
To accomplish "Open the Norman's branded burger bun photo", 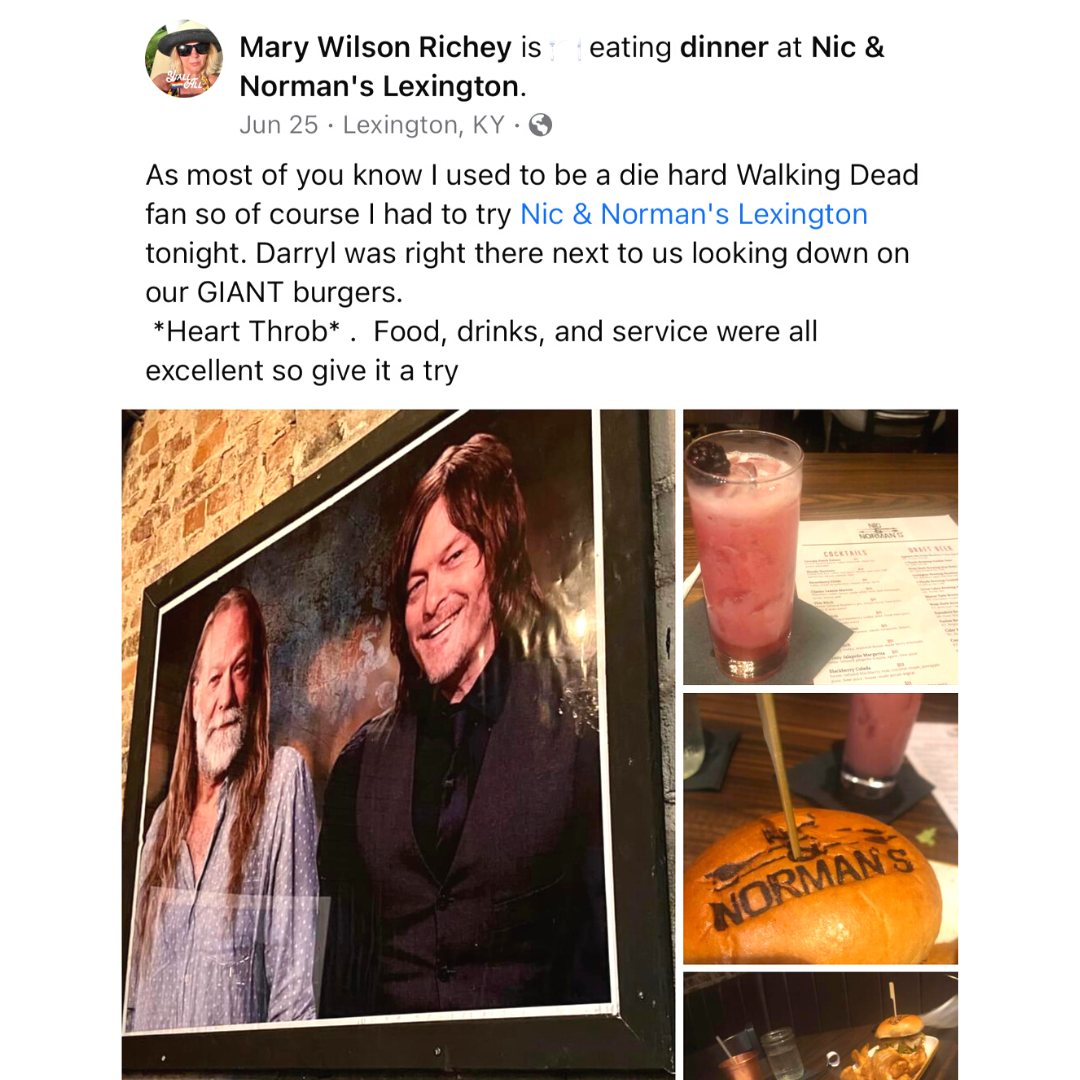I will click(820, 829).
